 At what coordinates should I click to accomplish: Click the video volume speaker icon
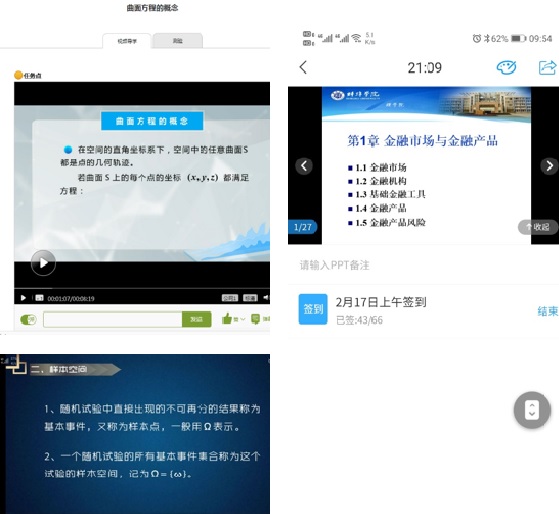[x=266, y=297]
